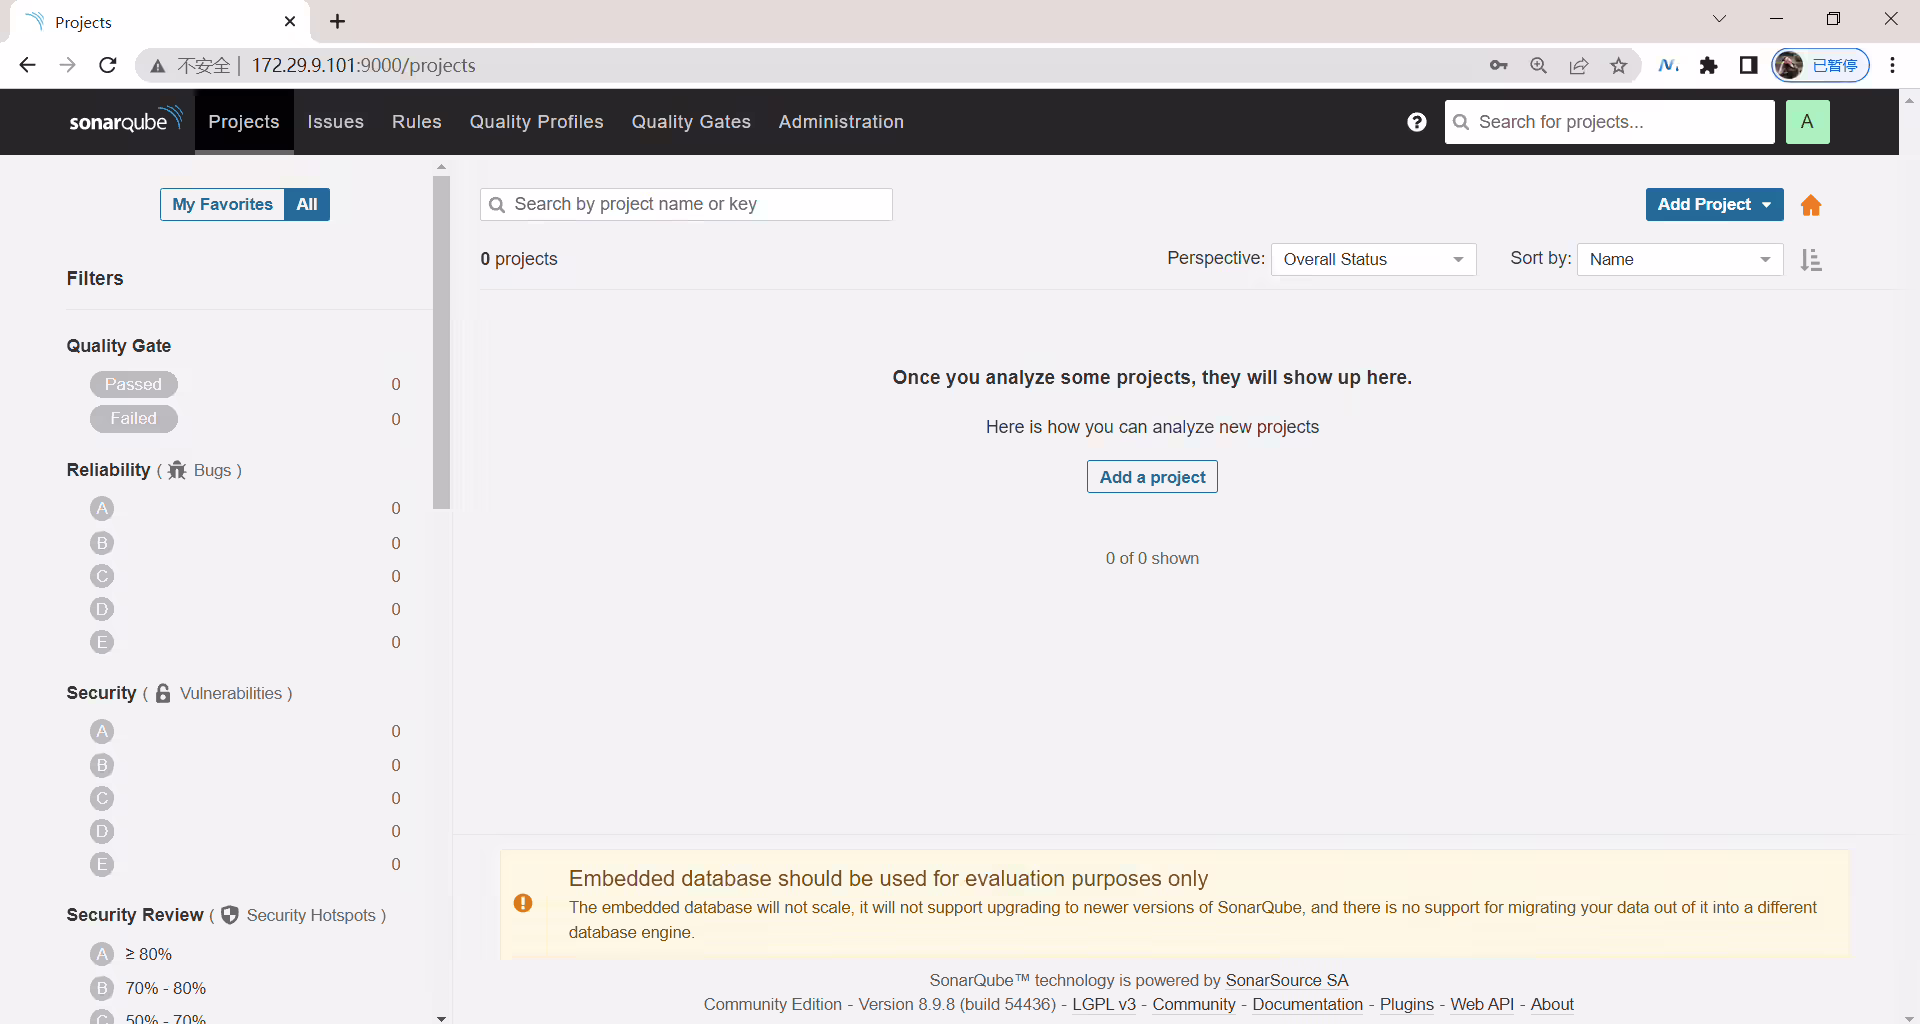Screen dimensions: 1920x1024
Task: Open the green user avatar A
Action: click(x=1807, y=122)
